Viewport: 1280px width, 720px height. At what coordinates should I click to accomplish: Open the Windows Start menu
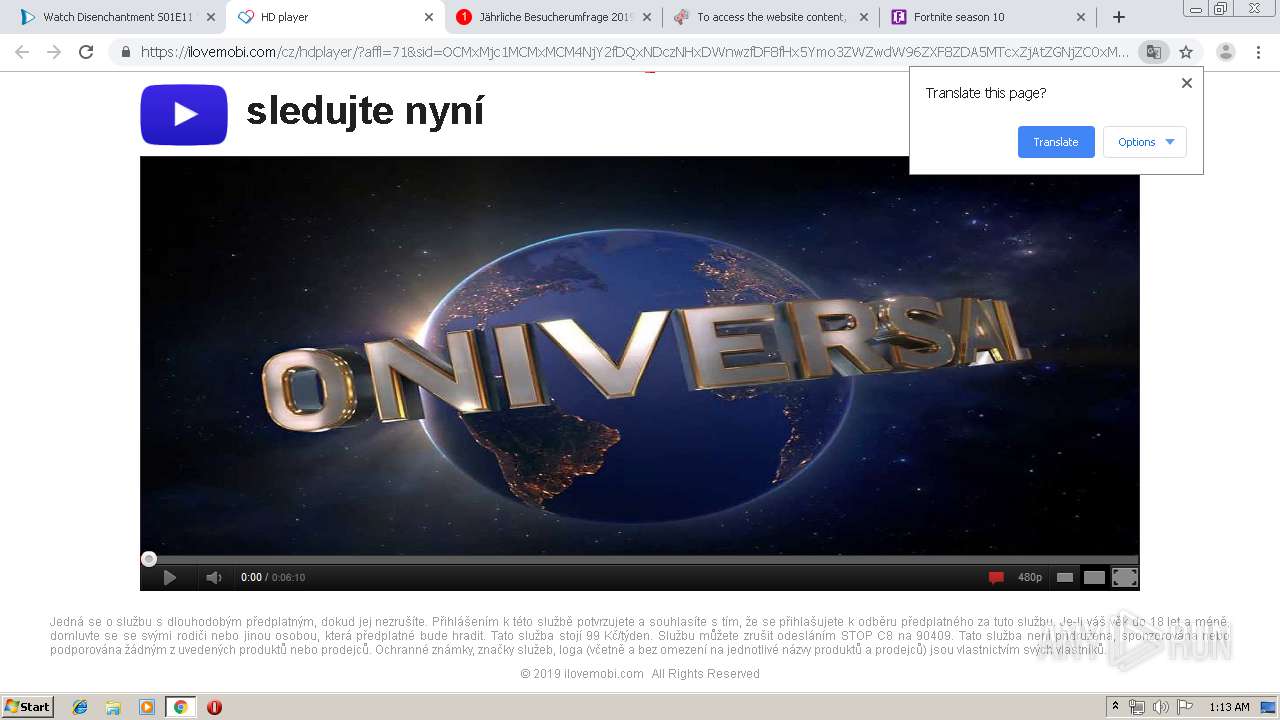pos(28,707)
